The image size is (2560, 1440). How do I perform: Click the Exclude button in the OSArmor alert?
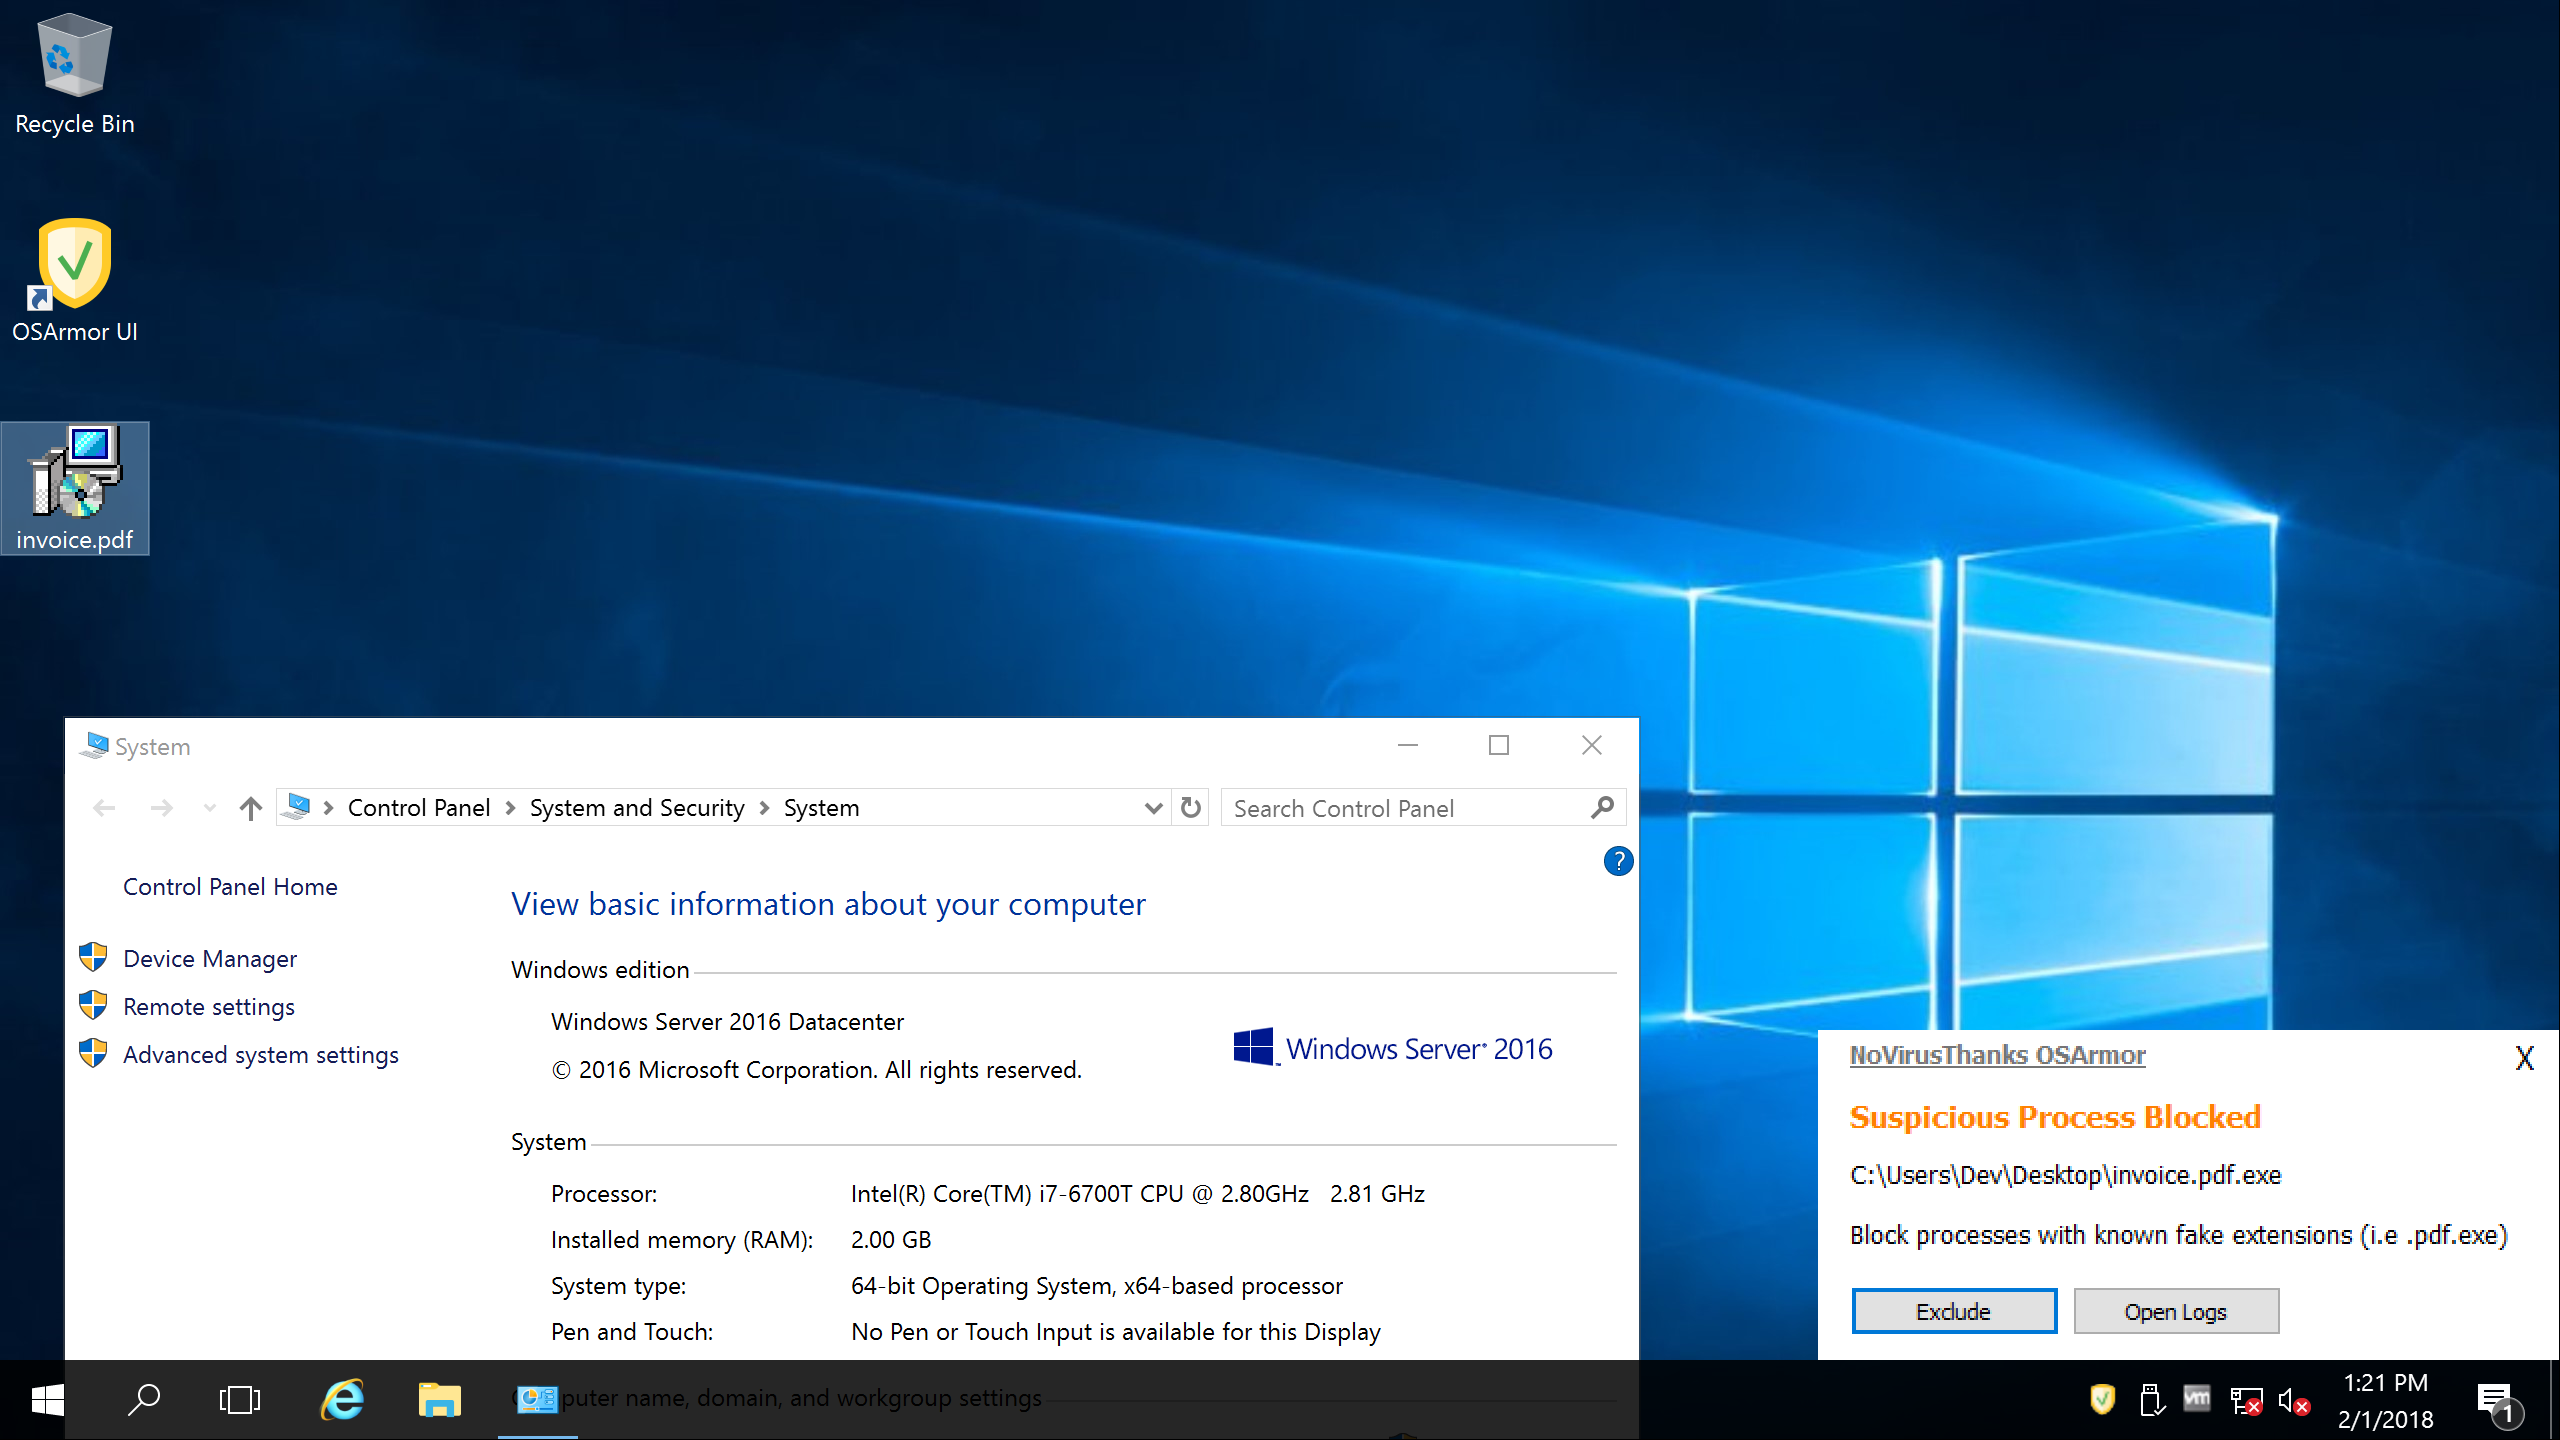pos(1953,1311)
